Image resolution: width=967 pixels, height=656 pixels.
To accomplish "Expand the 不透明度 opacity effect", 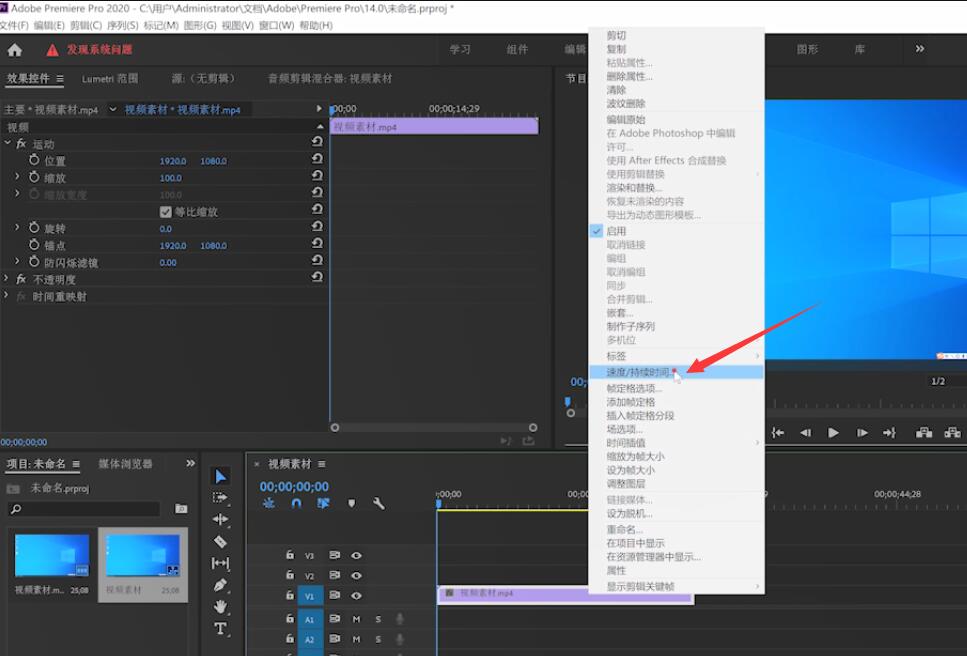I will coord(6,279).
